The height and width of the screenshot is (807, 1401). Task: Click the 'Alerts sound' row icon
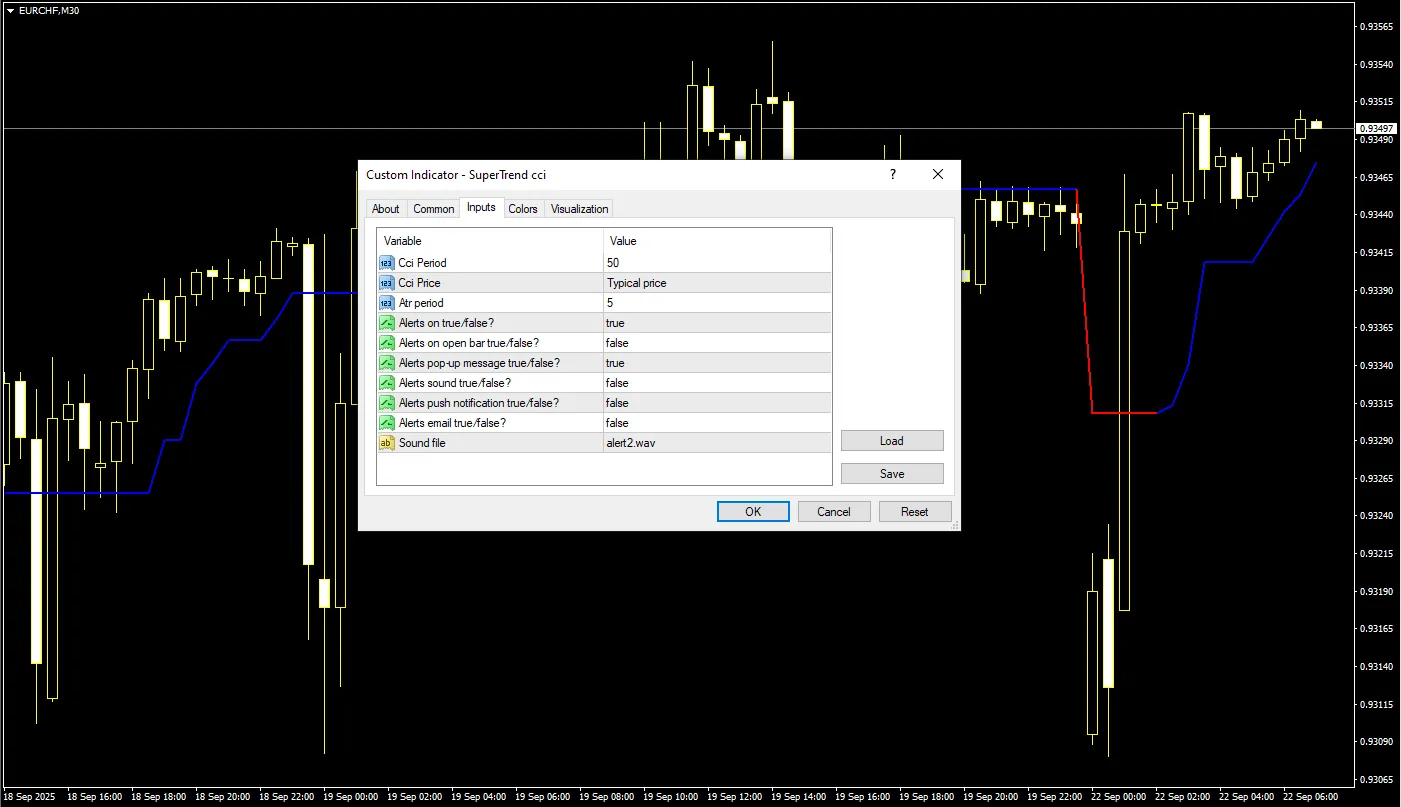(387, 383)
